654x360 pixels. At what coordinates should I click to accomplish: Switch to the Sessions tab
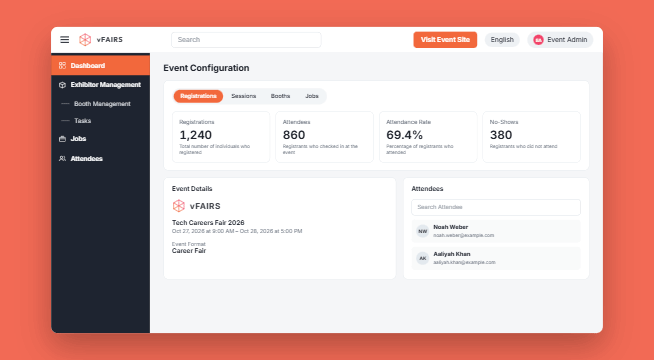244,96
